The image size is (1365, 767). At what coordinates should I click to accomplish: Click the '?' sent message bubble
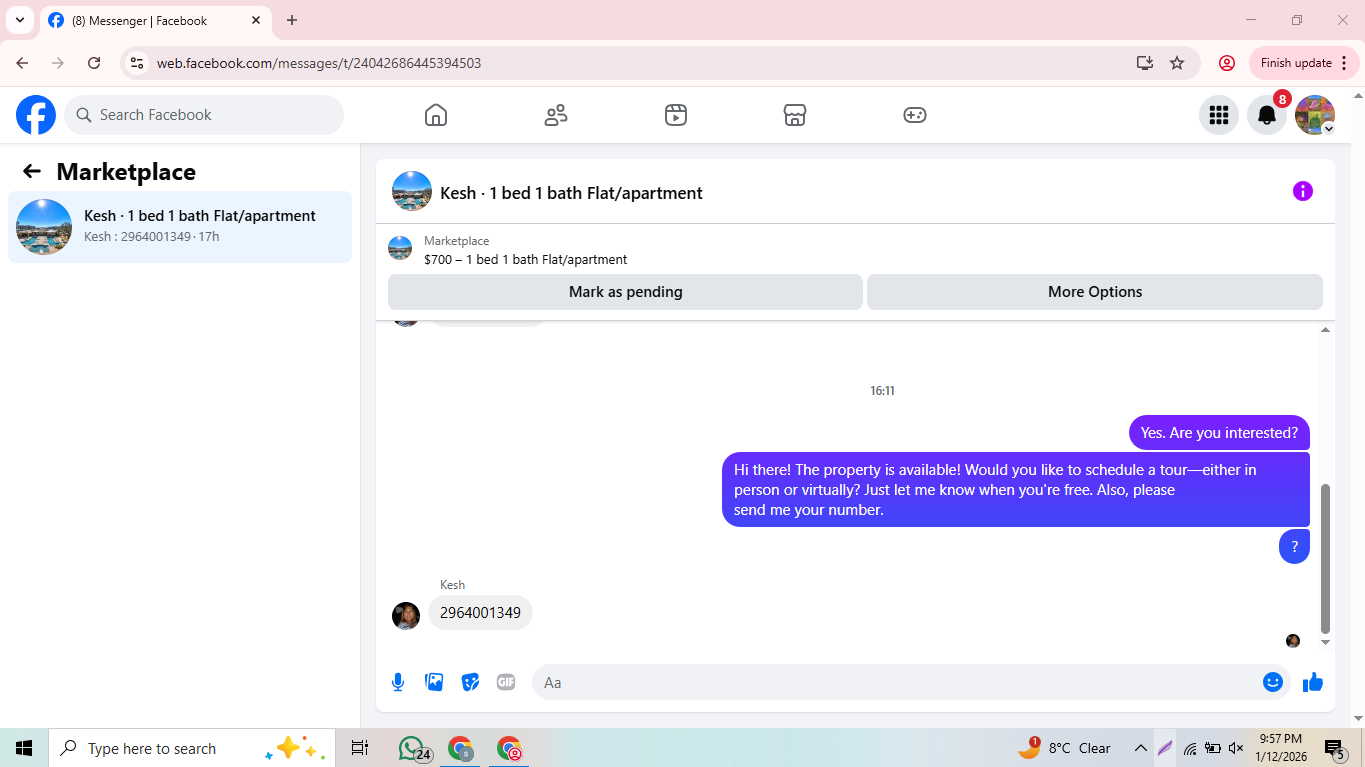point(1294,547)
